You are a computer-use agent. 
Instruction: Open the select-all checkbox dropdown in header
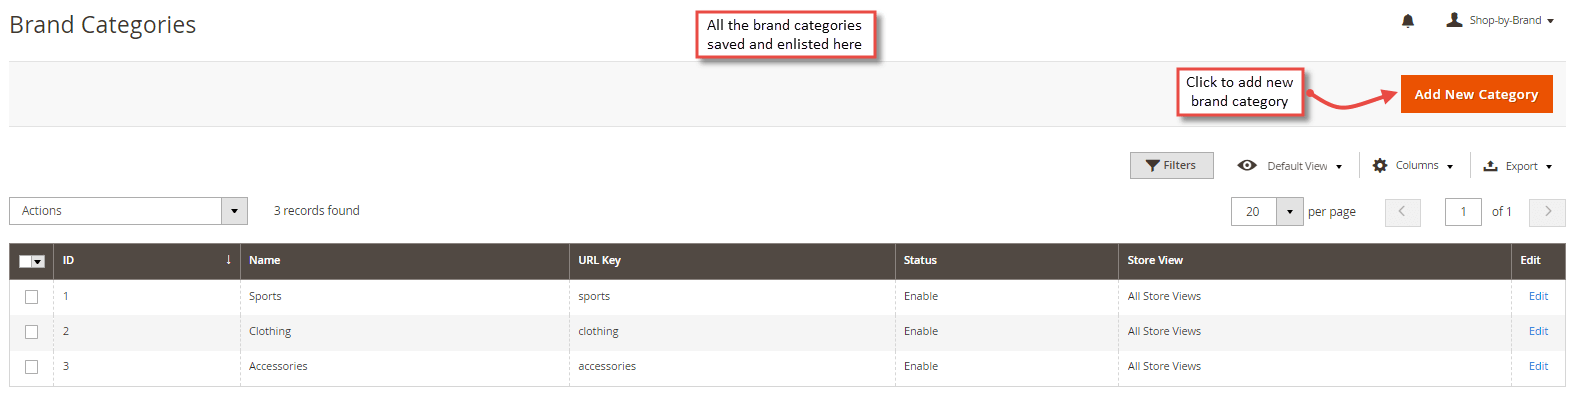tap(38, 262)
